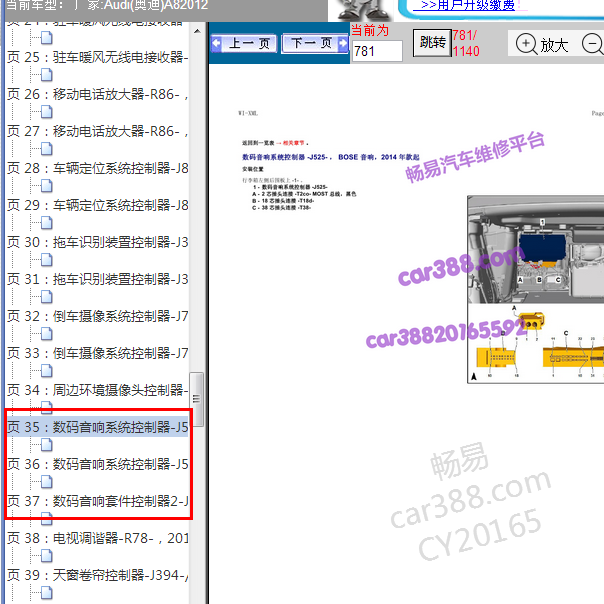Click the 跳转 jump button
Viewport: 604px width, 604px height.
tap(432, 43)
